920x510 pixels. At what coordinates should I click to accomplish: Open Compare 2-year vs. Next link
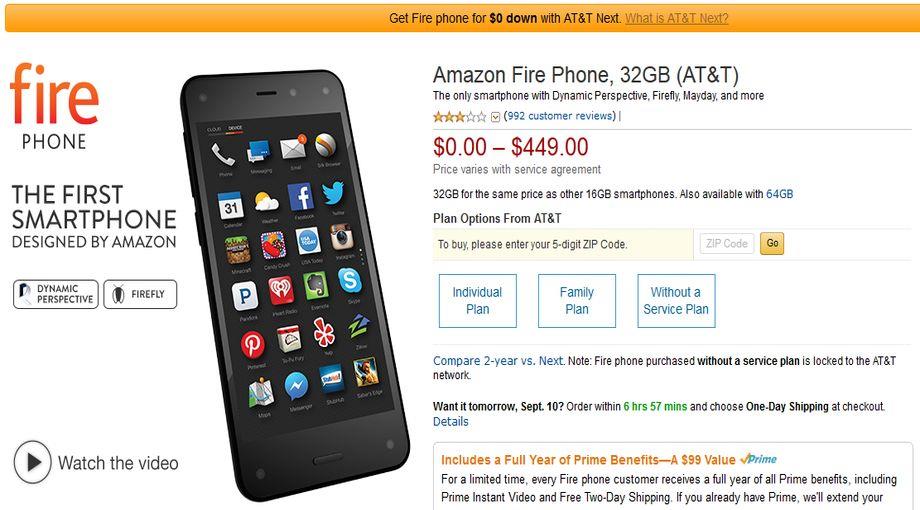click(x=499, y=361)
